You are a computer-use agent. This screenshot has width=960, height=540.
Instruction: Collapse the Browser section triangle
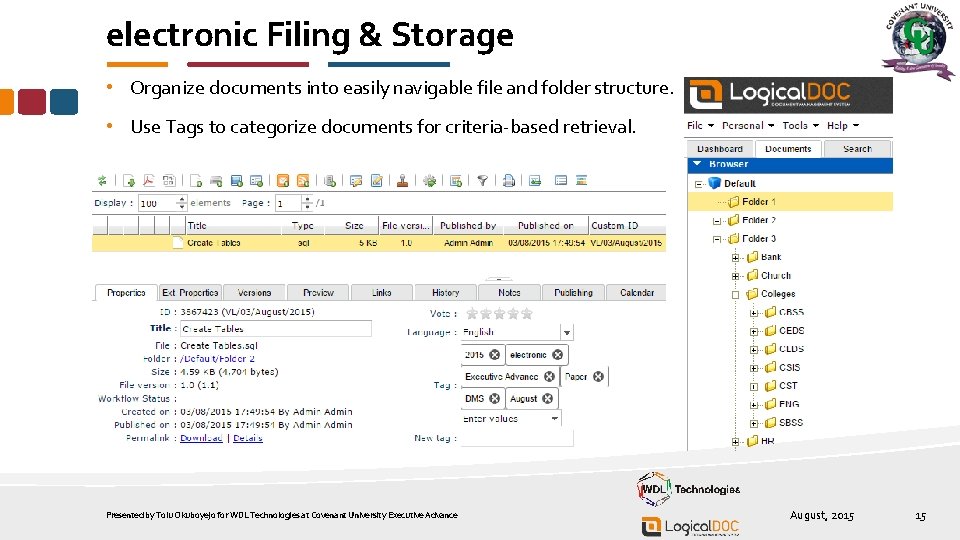tap(697, 163)
